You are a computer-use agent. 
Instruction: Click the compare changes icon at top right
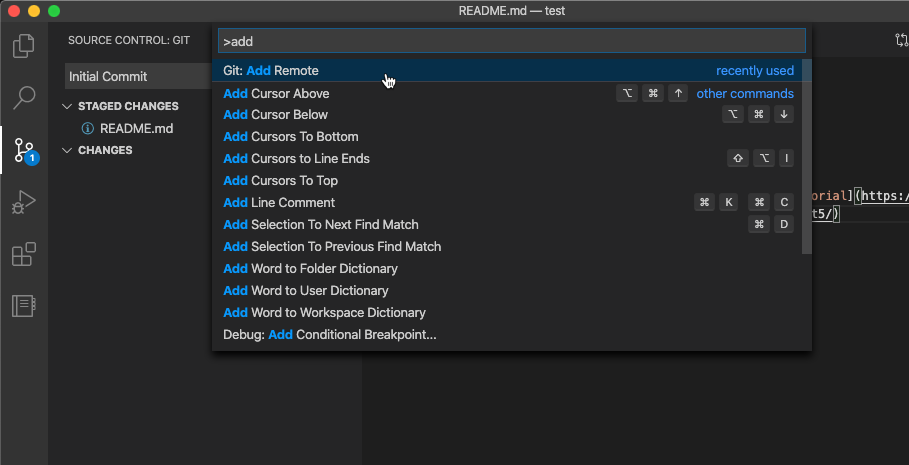point(901,40)
